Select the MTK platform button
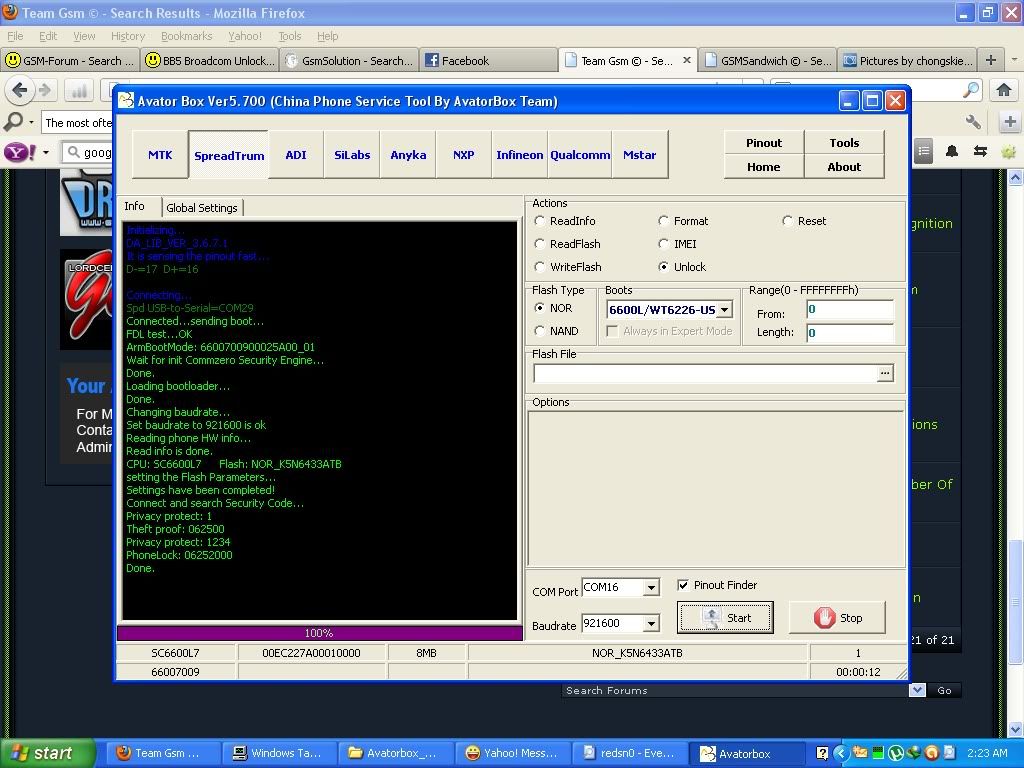The image size is (1024, 768). pyautogui.click(x=160, y=155)
